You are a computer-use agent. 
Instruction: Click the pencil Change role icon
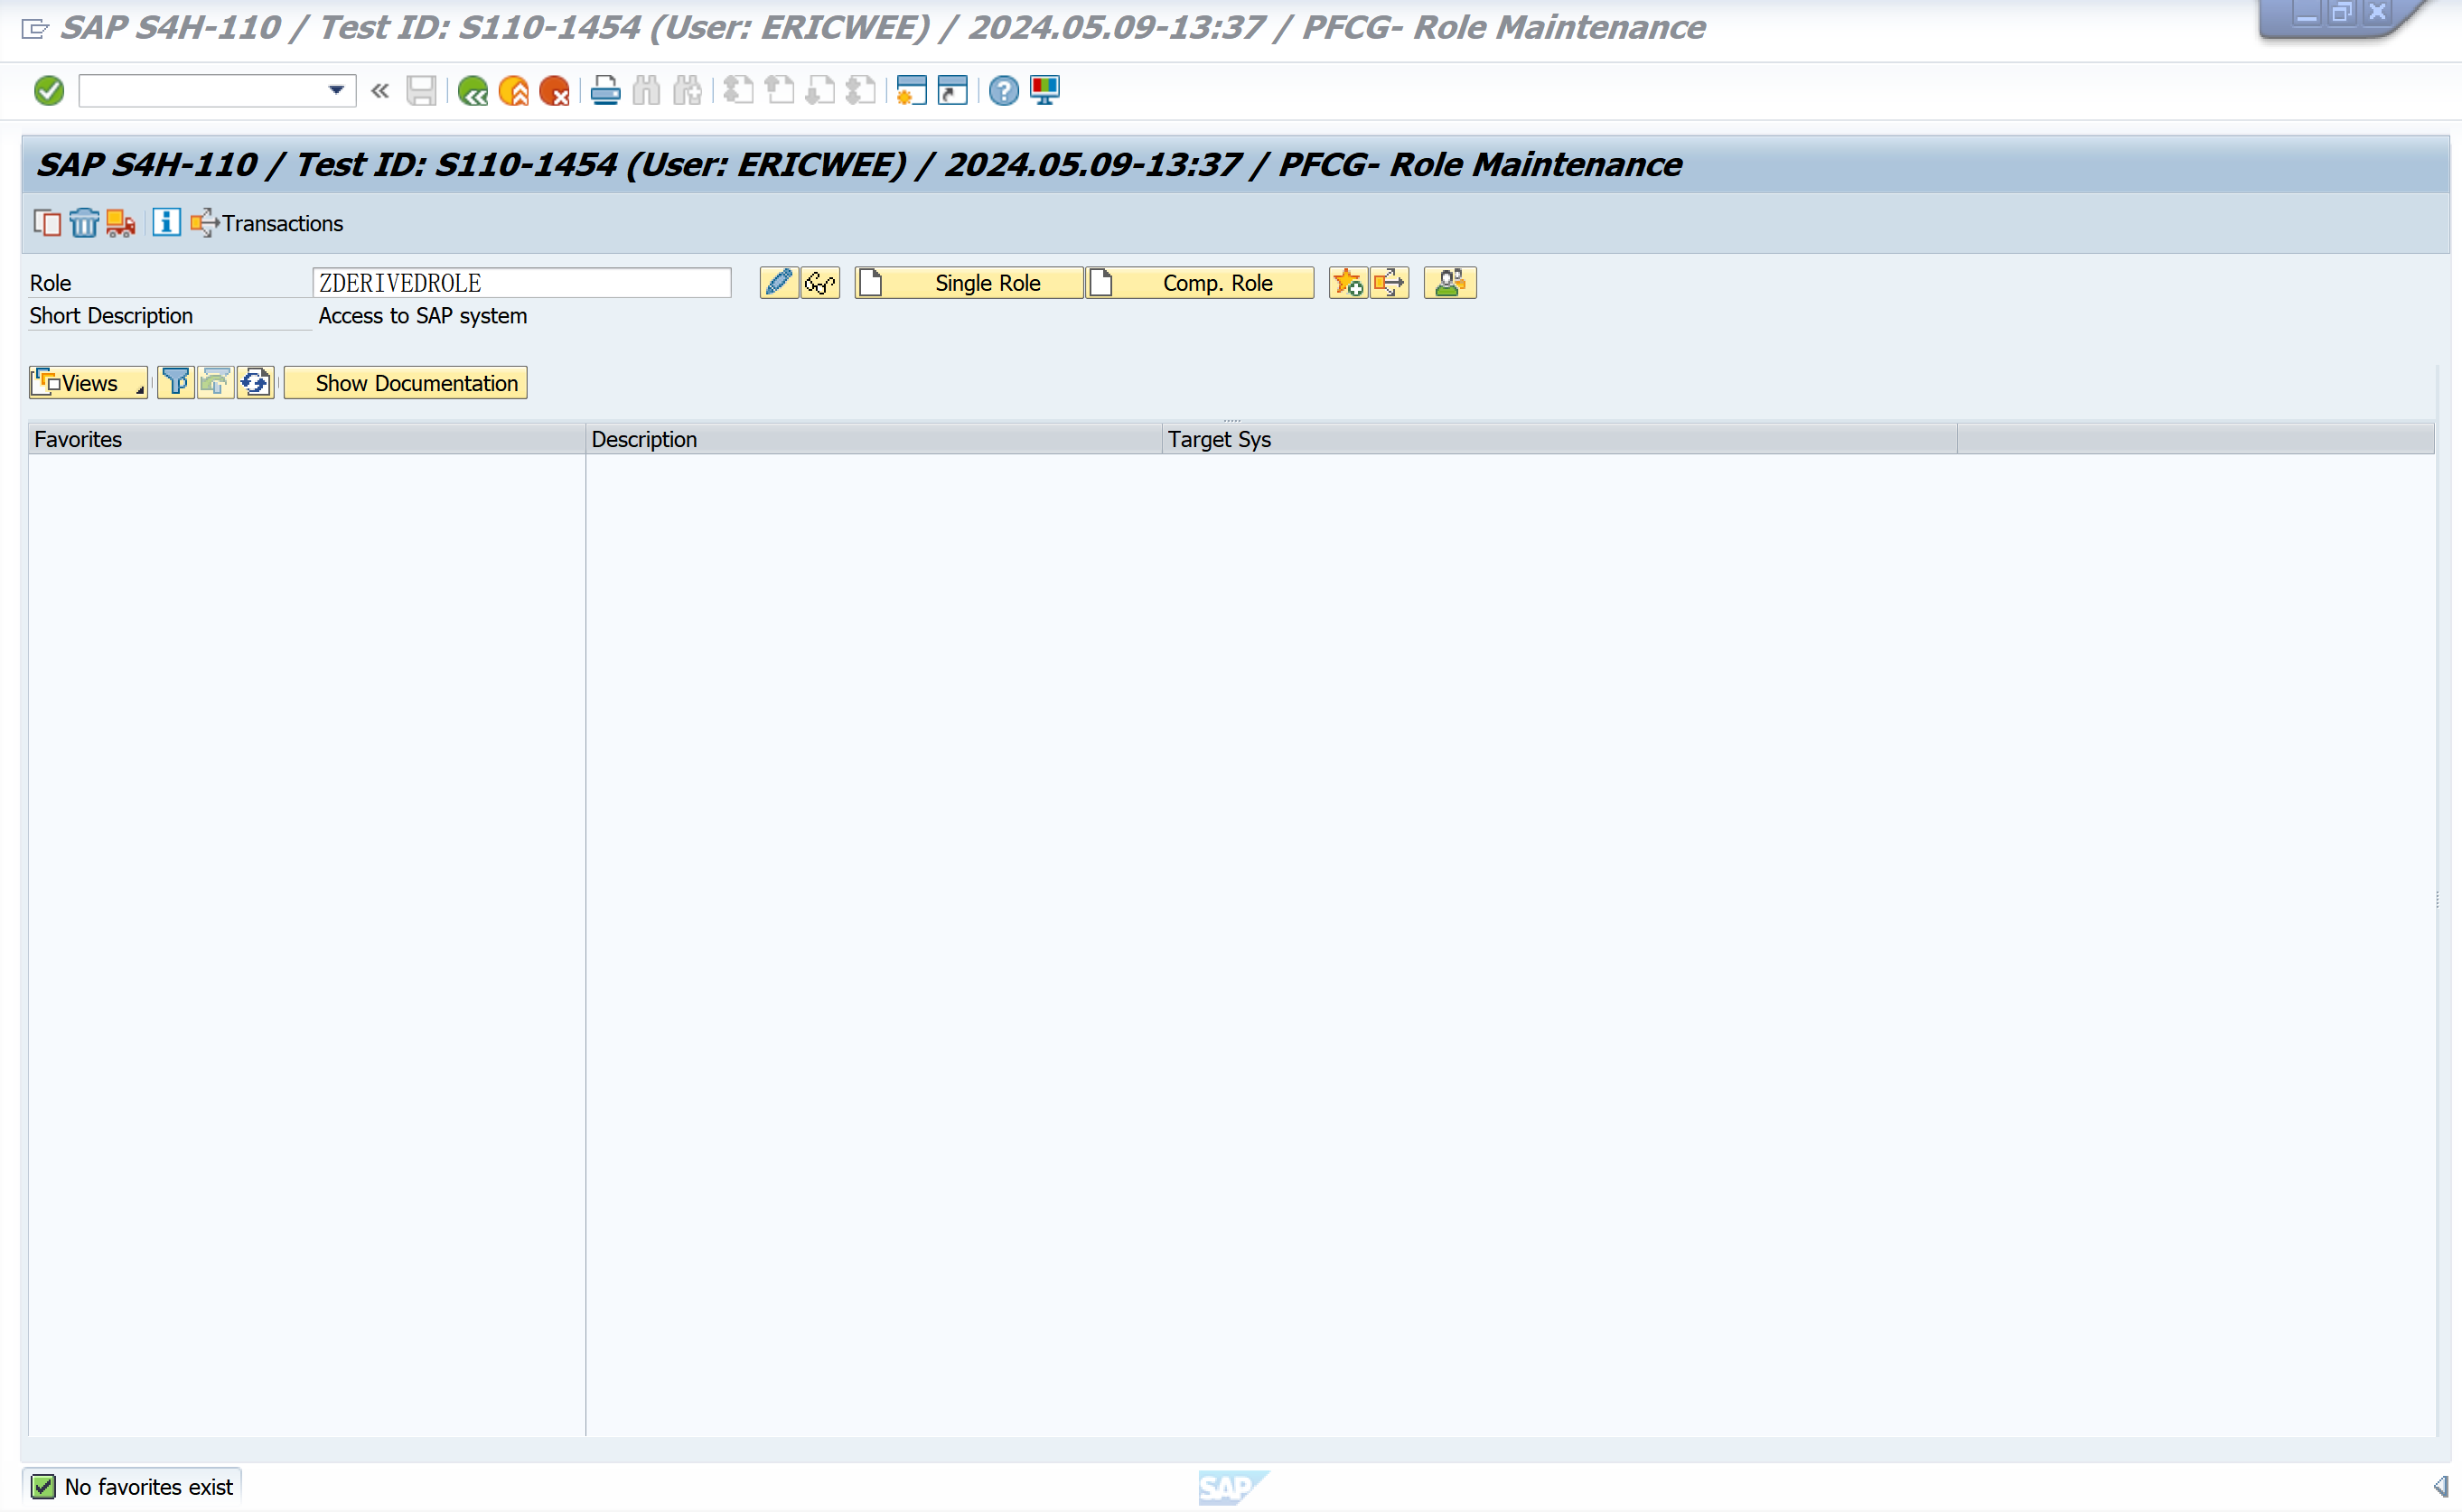tap(778, 283)
